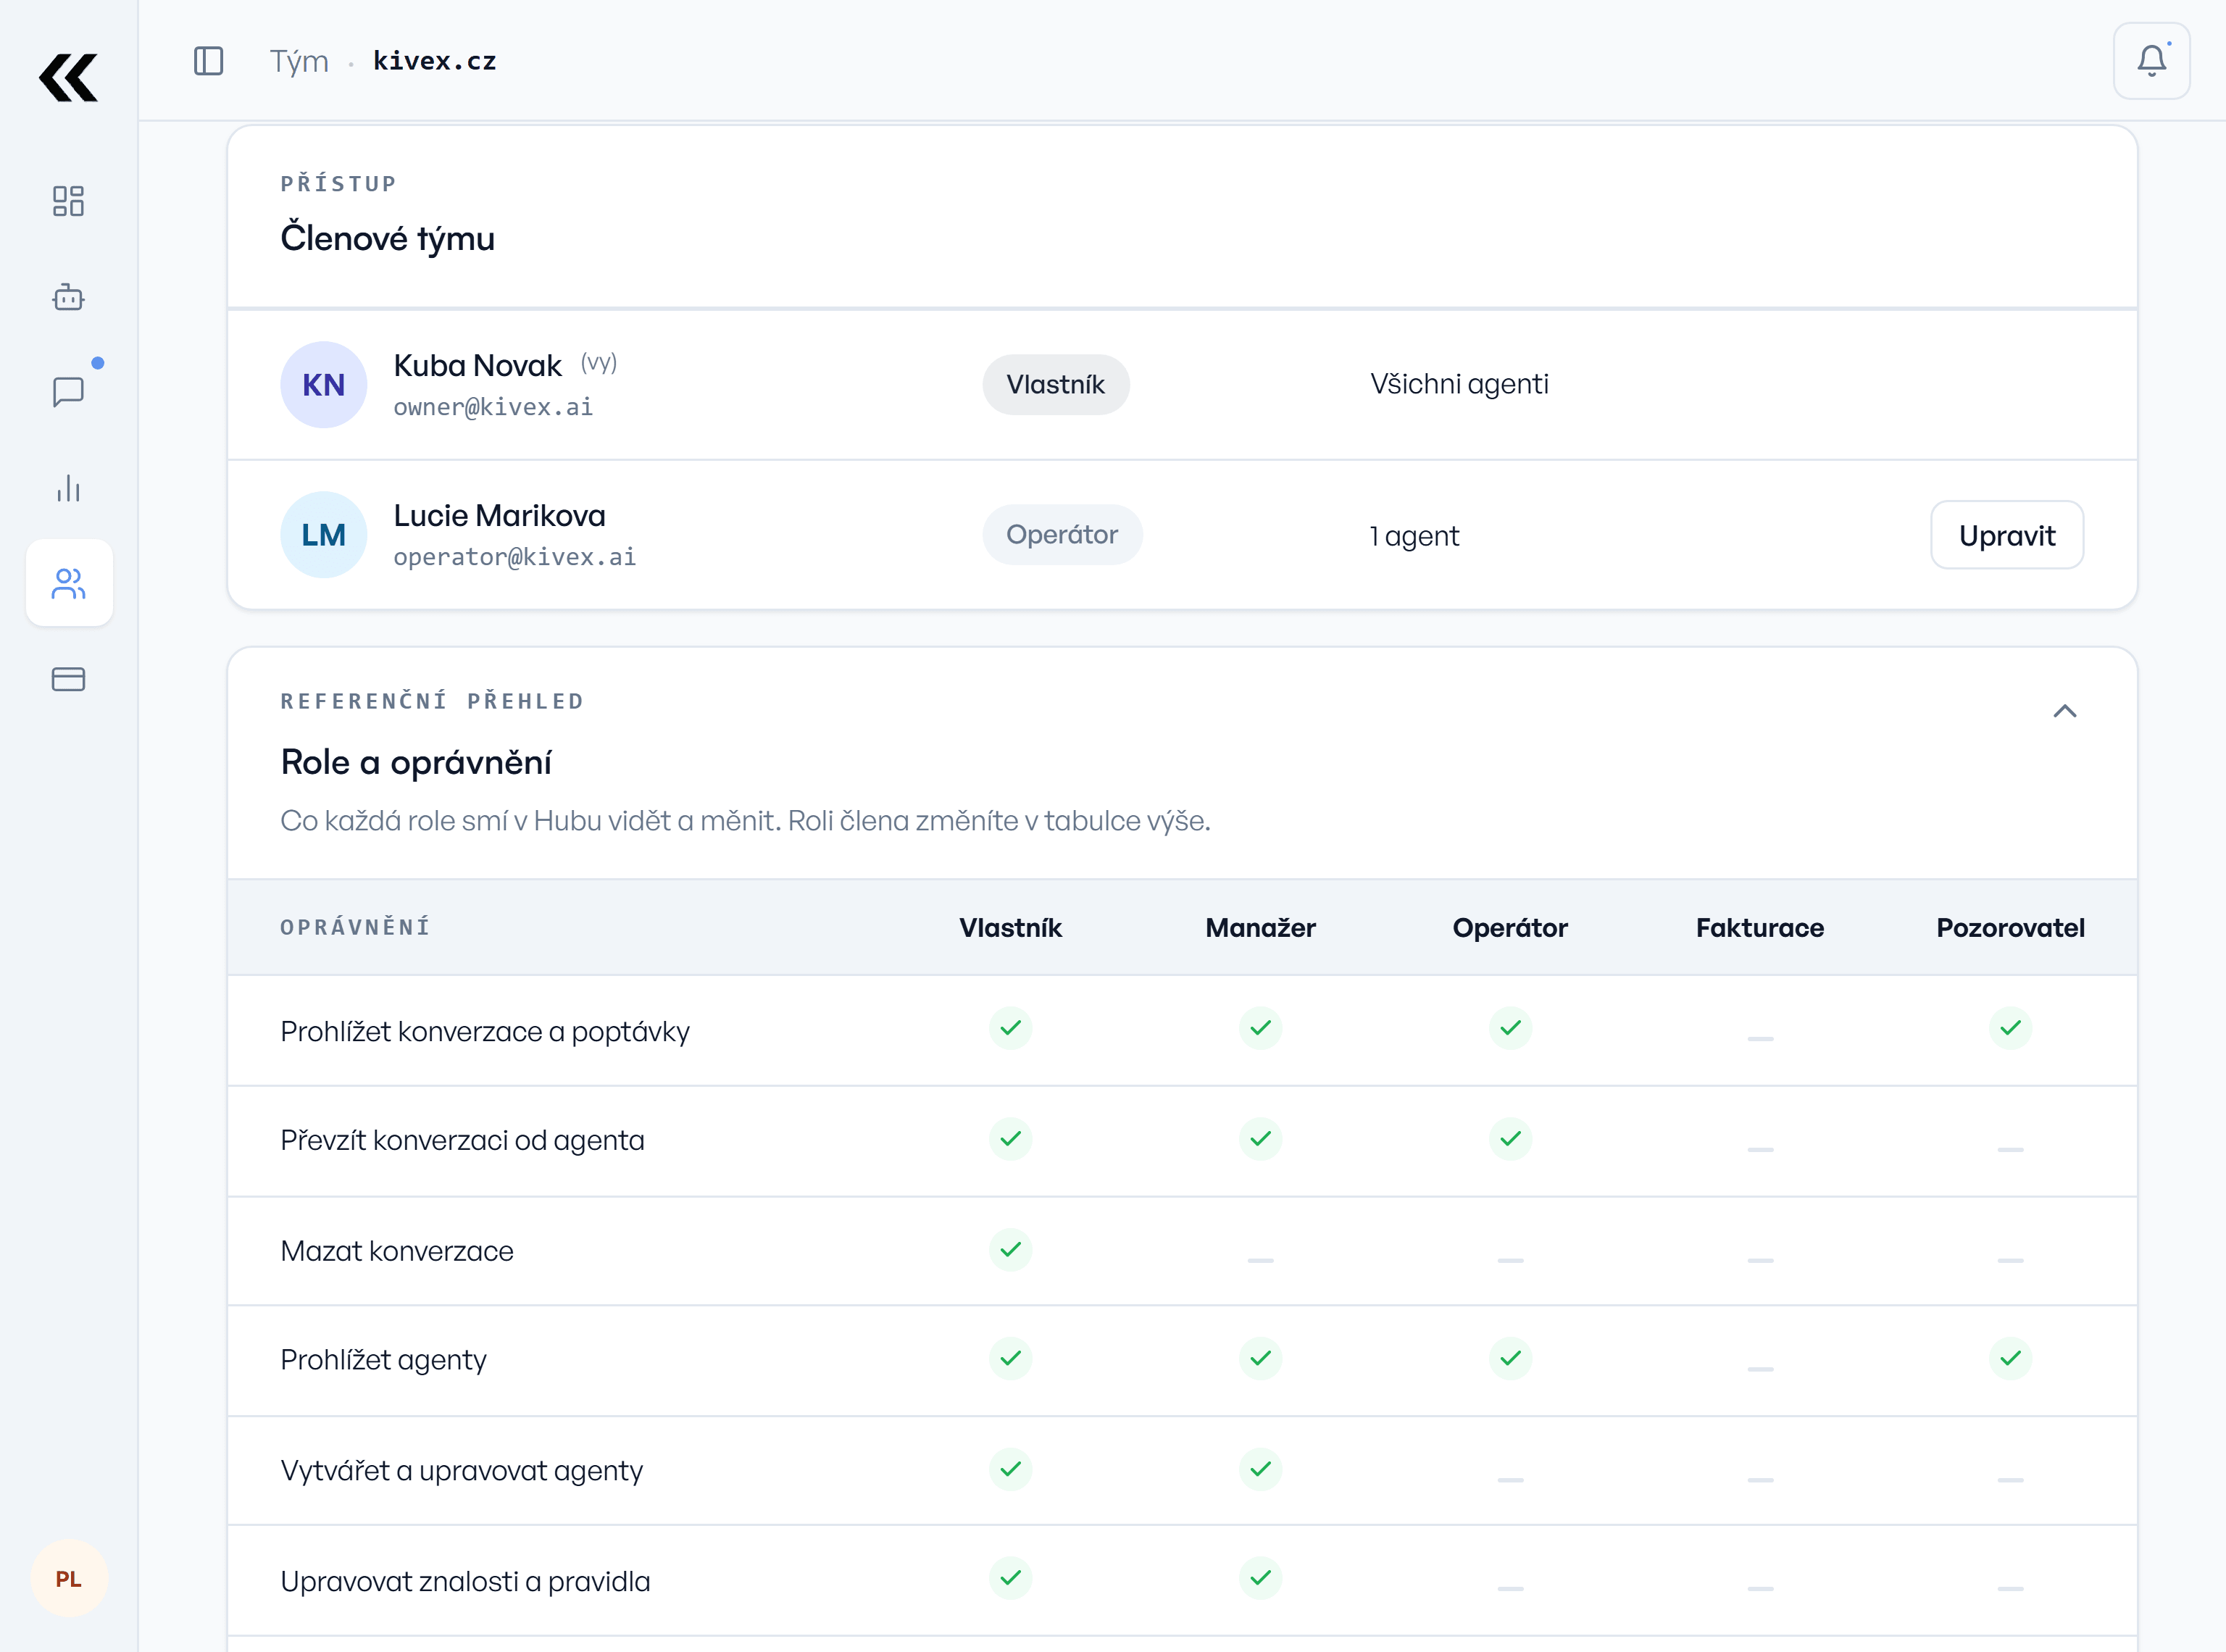Open the analytics bar chart icon

point(68,488)
